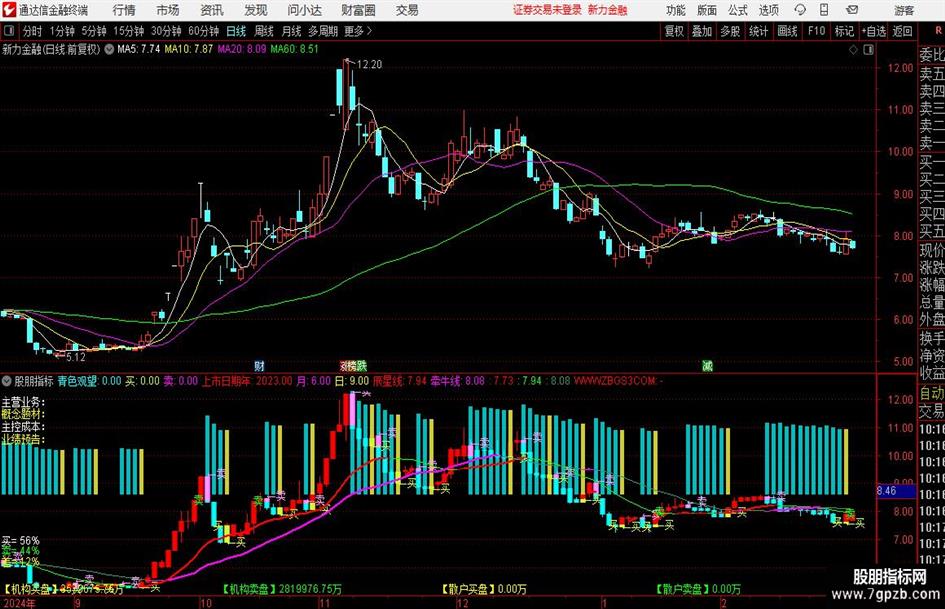
Task: Click the red R icon at top right
Action: (938, 30)
